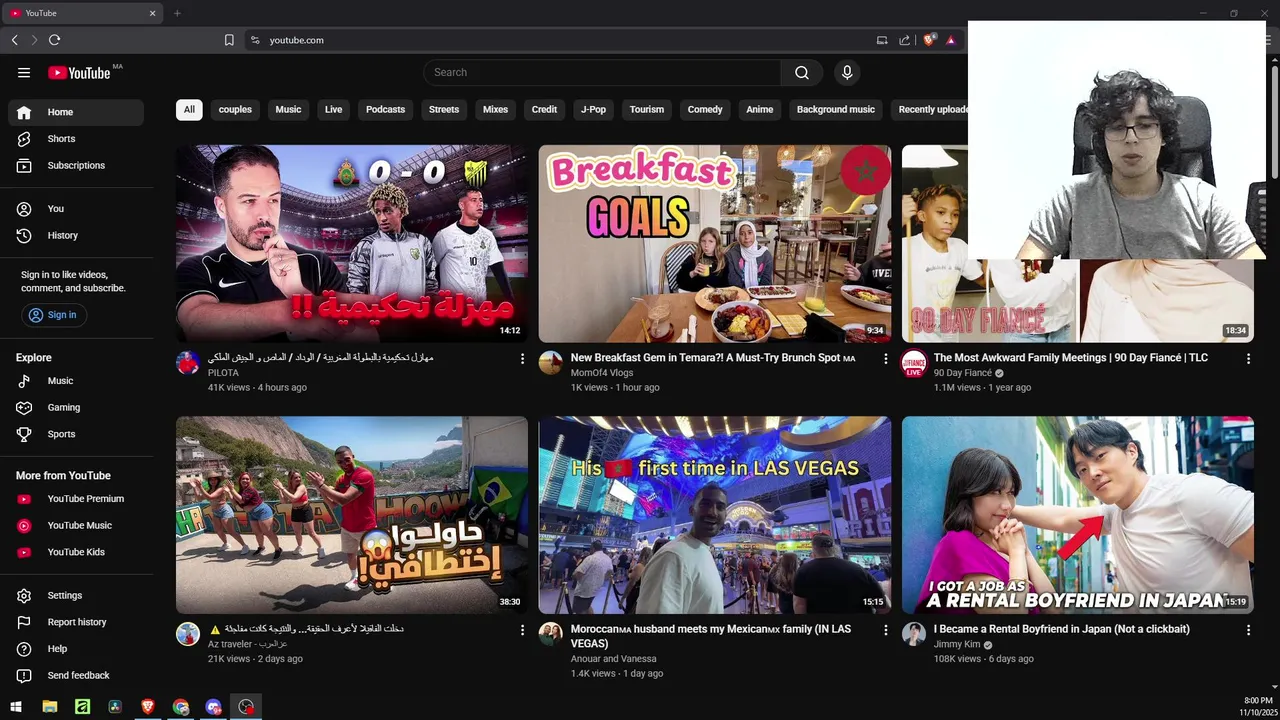Select the J-Pop filter chip

point(594,109)
